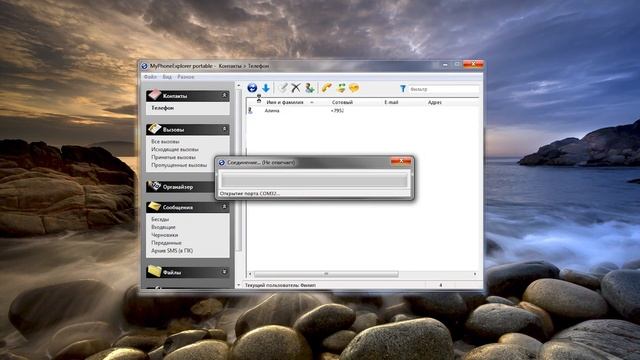Click the Фильтр search input field
The image size is (640, 360).
[x=443, y=89]
